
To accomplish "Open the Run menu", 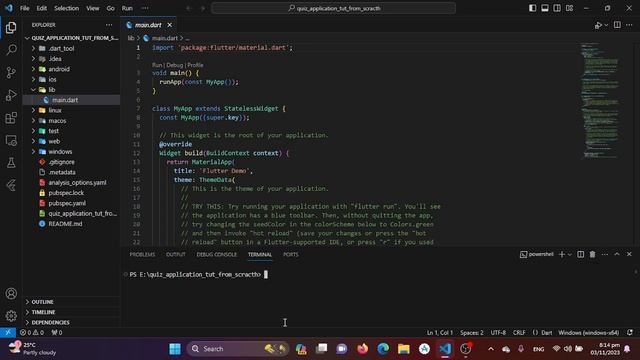I will tap(127, 8).
